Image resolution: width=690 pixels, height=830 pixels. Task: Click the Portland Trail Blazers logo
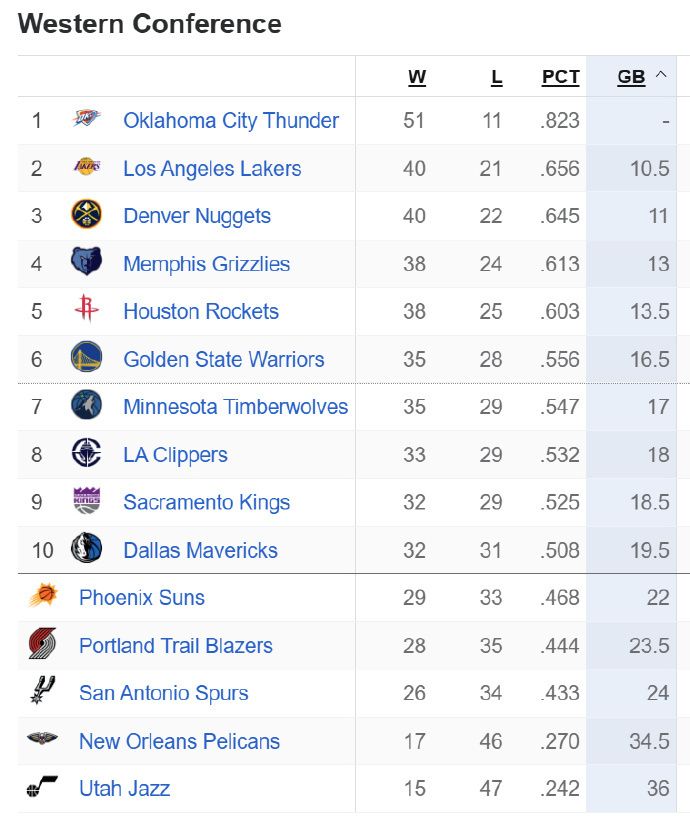[43, 645]
